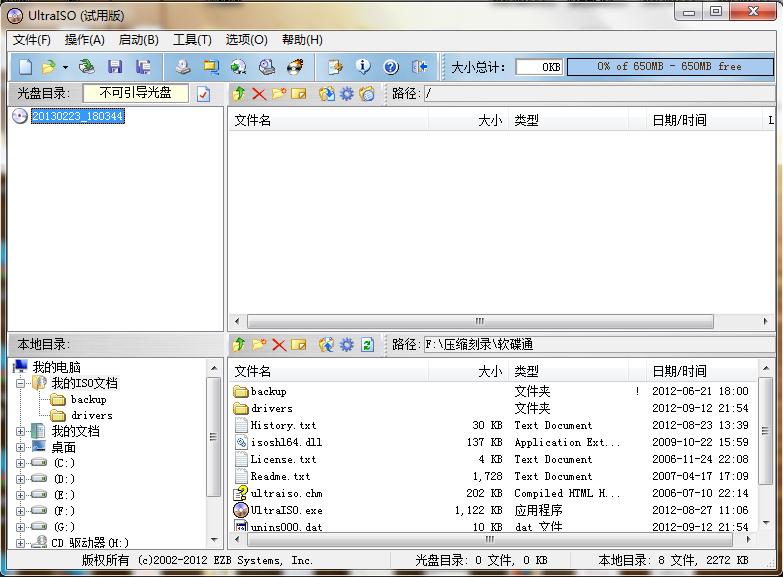The width and height of the screenshot is (783, 577).
Task: Collapse the 我的ISO文档 tree node
Action: (21, 383)
